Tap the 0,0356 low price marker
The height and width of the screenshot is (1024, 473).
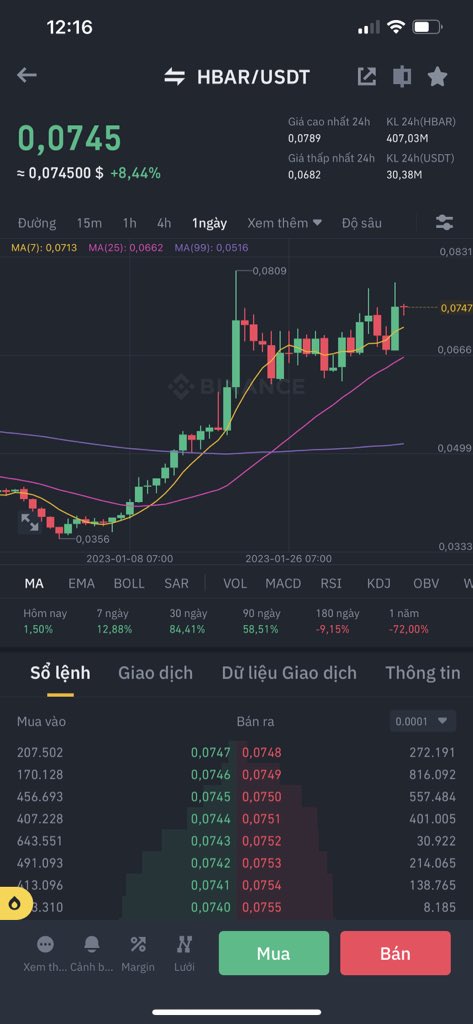point(93,539)
